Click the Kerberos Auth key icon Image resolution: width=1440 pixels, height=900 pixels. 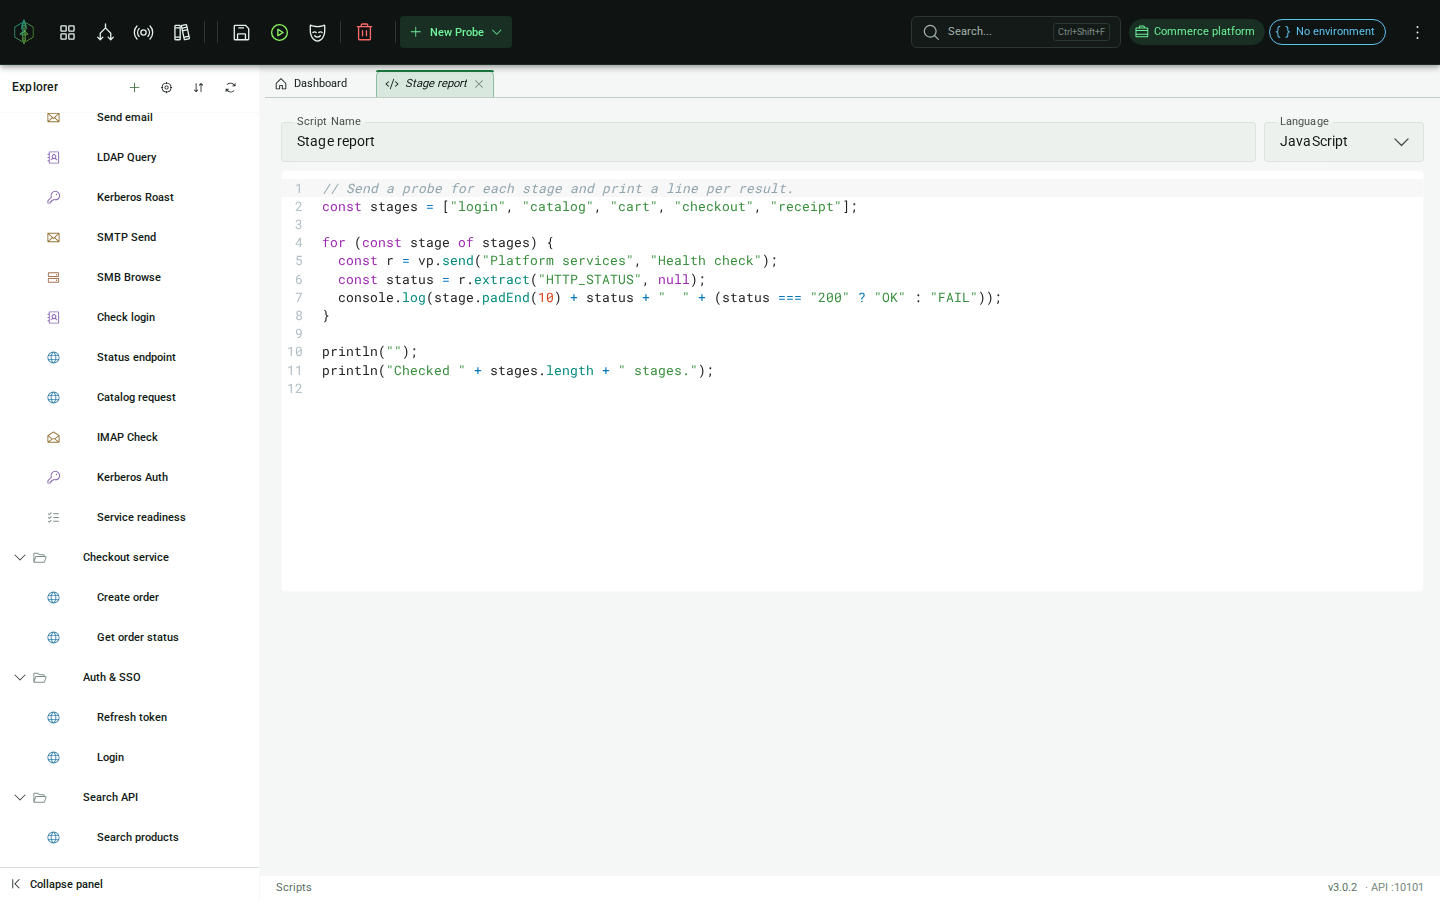(x=54, y=477)
